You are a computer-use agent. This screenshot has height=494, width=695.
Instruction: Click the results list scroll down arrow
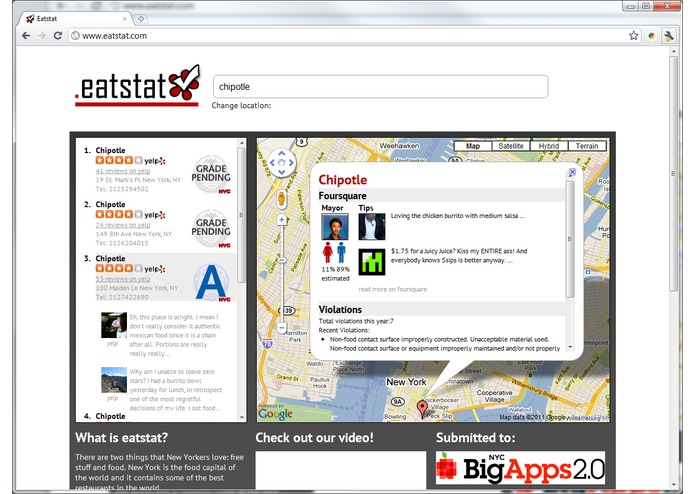click(x=242, y=417)
